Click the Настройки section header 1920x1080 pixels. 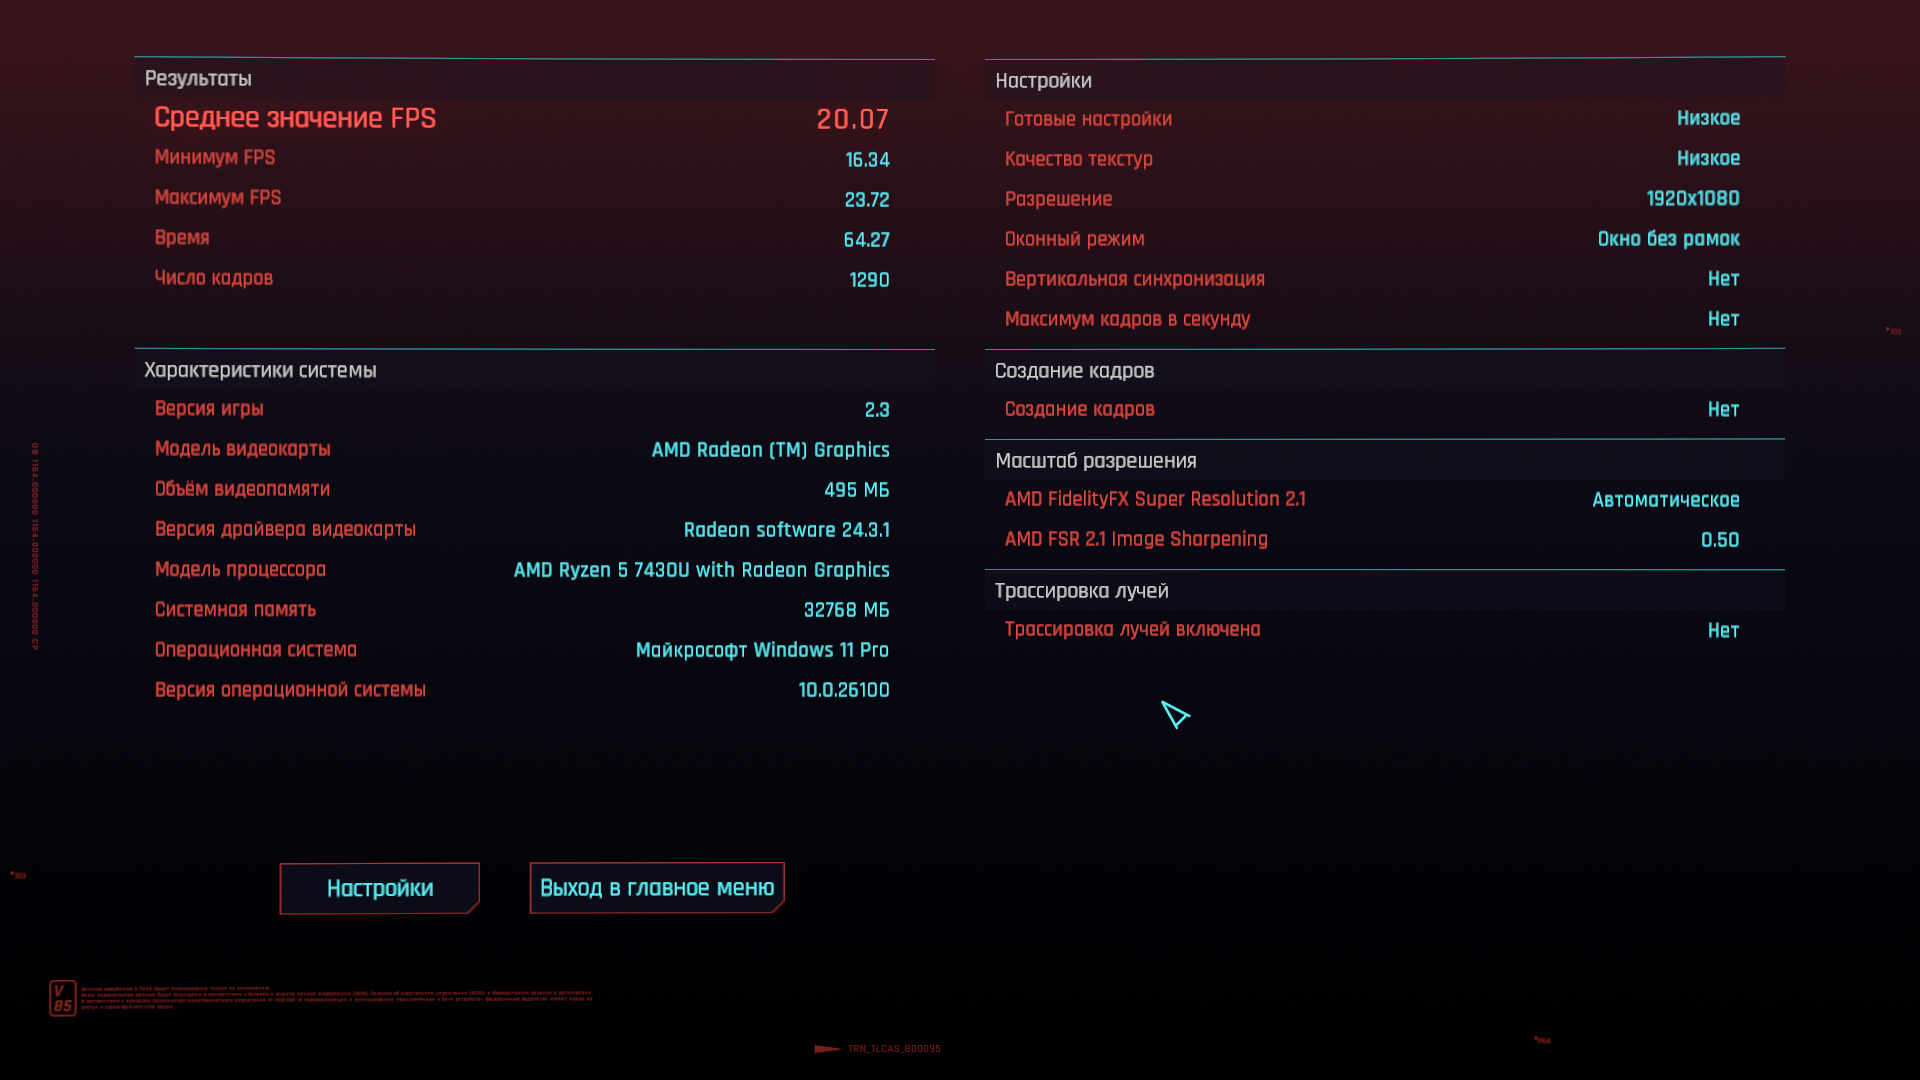coord(1043,81)
